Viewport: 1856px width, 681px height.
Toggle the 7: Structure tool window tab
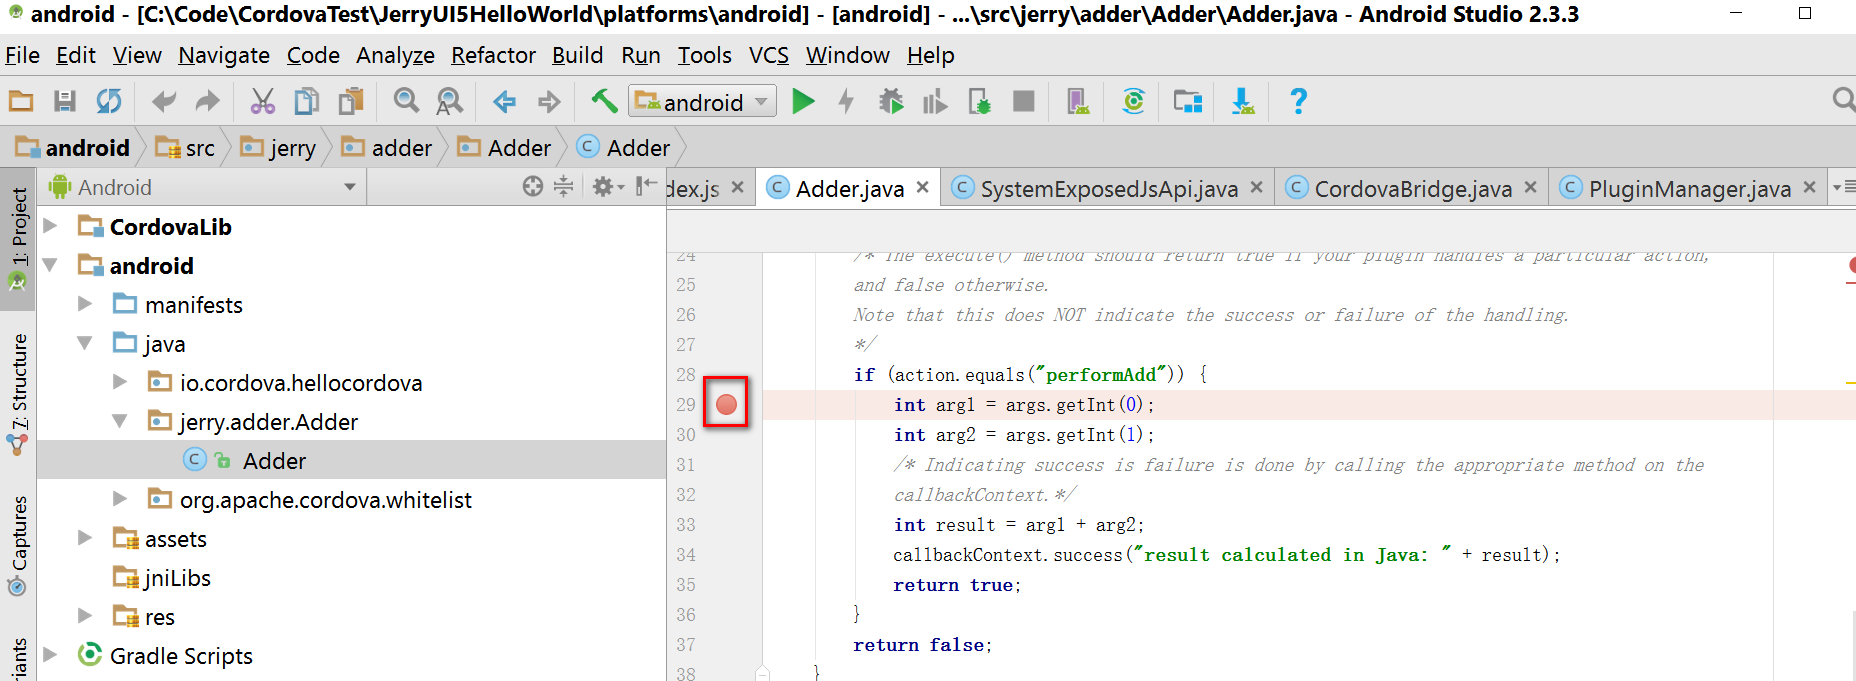tap(19, 394)
